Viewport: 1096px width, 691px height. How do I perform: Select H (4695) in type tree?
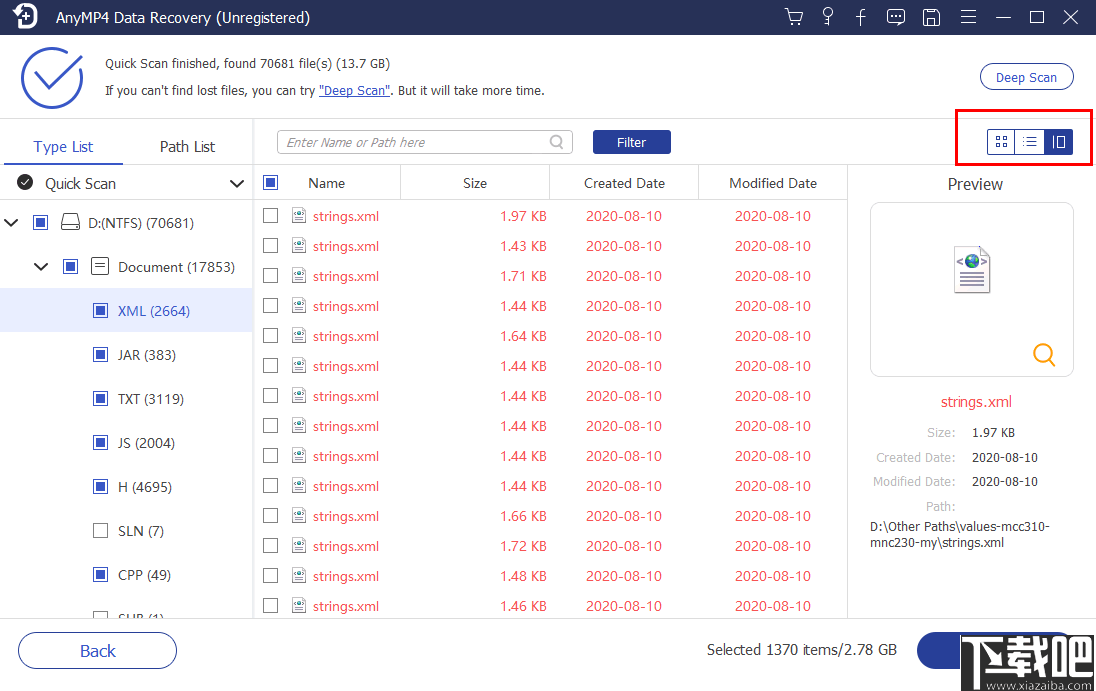pyautogui.click(x=145, y=487)
